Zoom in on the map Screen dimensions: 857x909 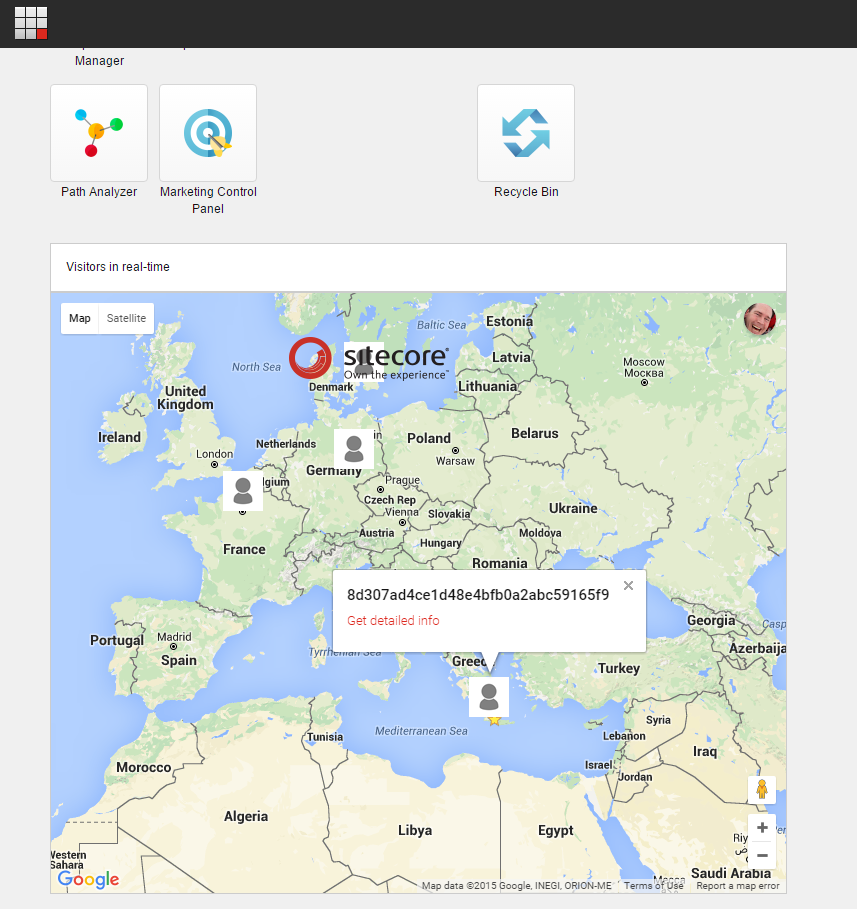pos(762,828)
